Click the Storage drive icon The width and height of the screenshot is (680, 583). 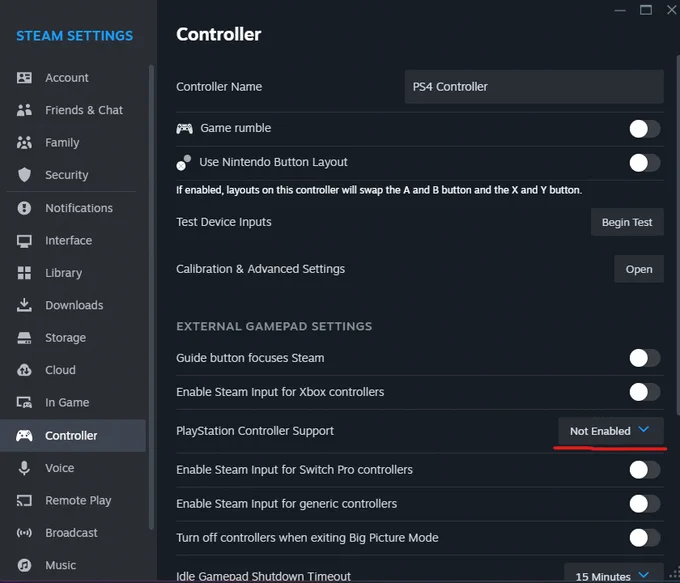tap(24, 337)
